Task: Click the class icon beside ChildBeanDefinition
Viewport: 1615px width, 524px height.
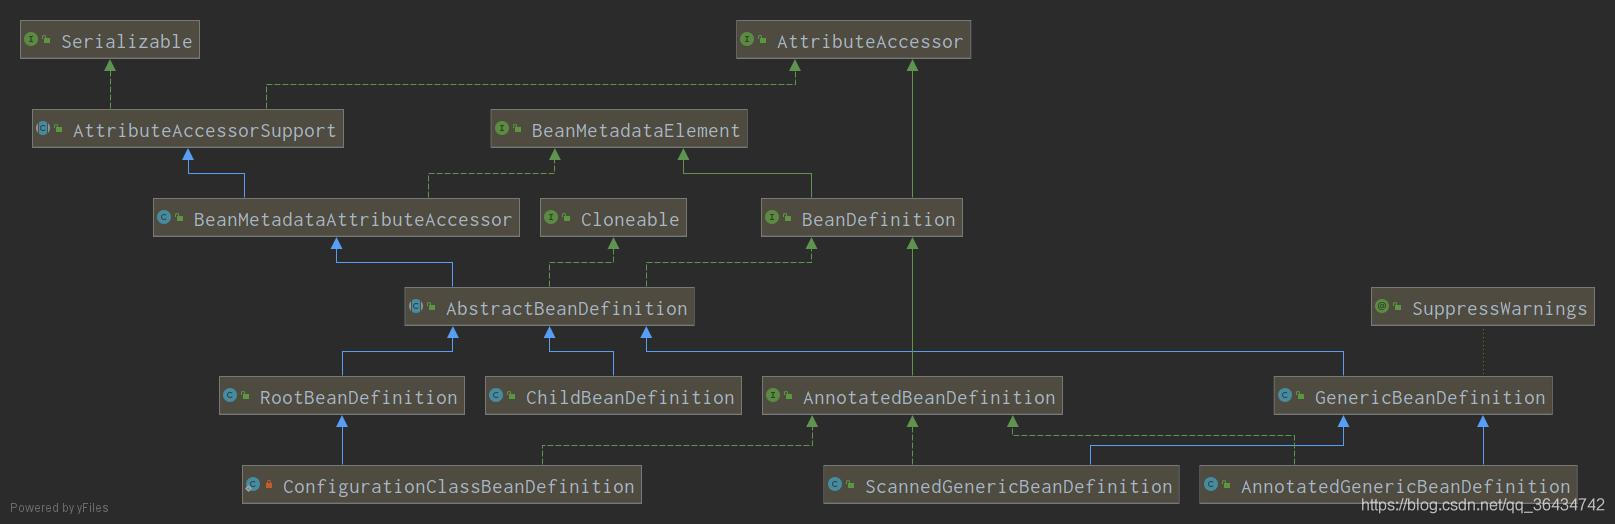Action: (497, 396)
